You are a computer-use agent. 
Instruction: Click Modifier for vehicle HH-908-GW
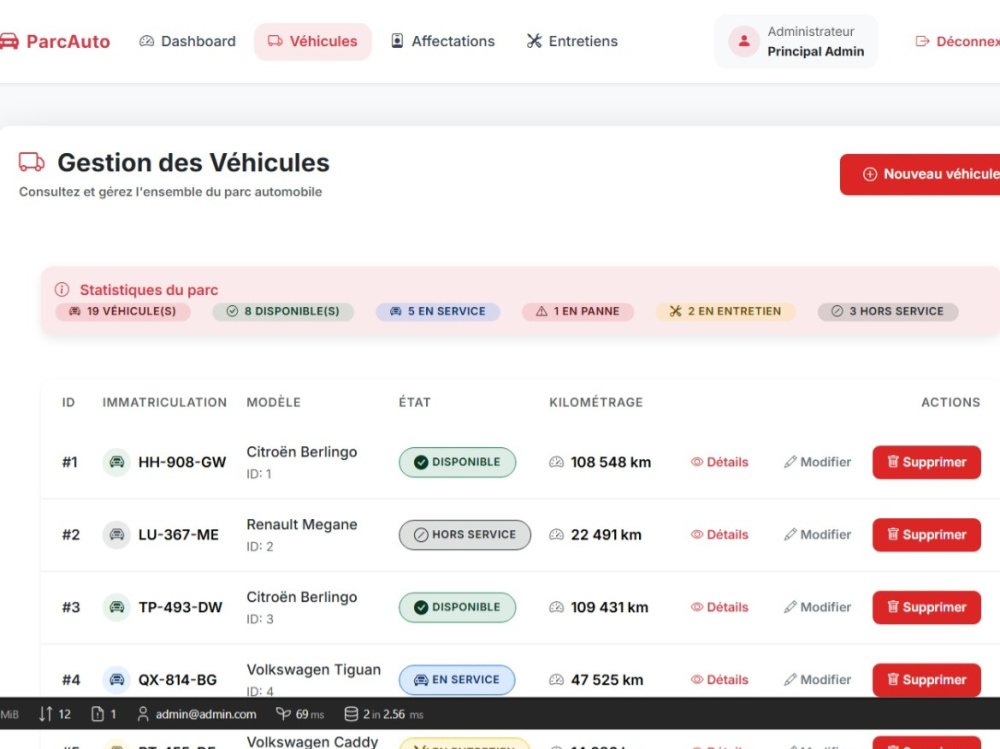pos(818,462)
